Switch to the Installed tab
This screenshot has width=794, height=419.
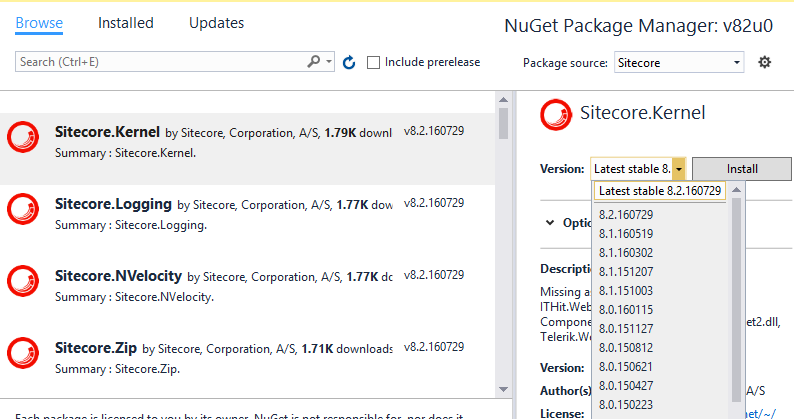pyautogui.click(x=126, y=23)
